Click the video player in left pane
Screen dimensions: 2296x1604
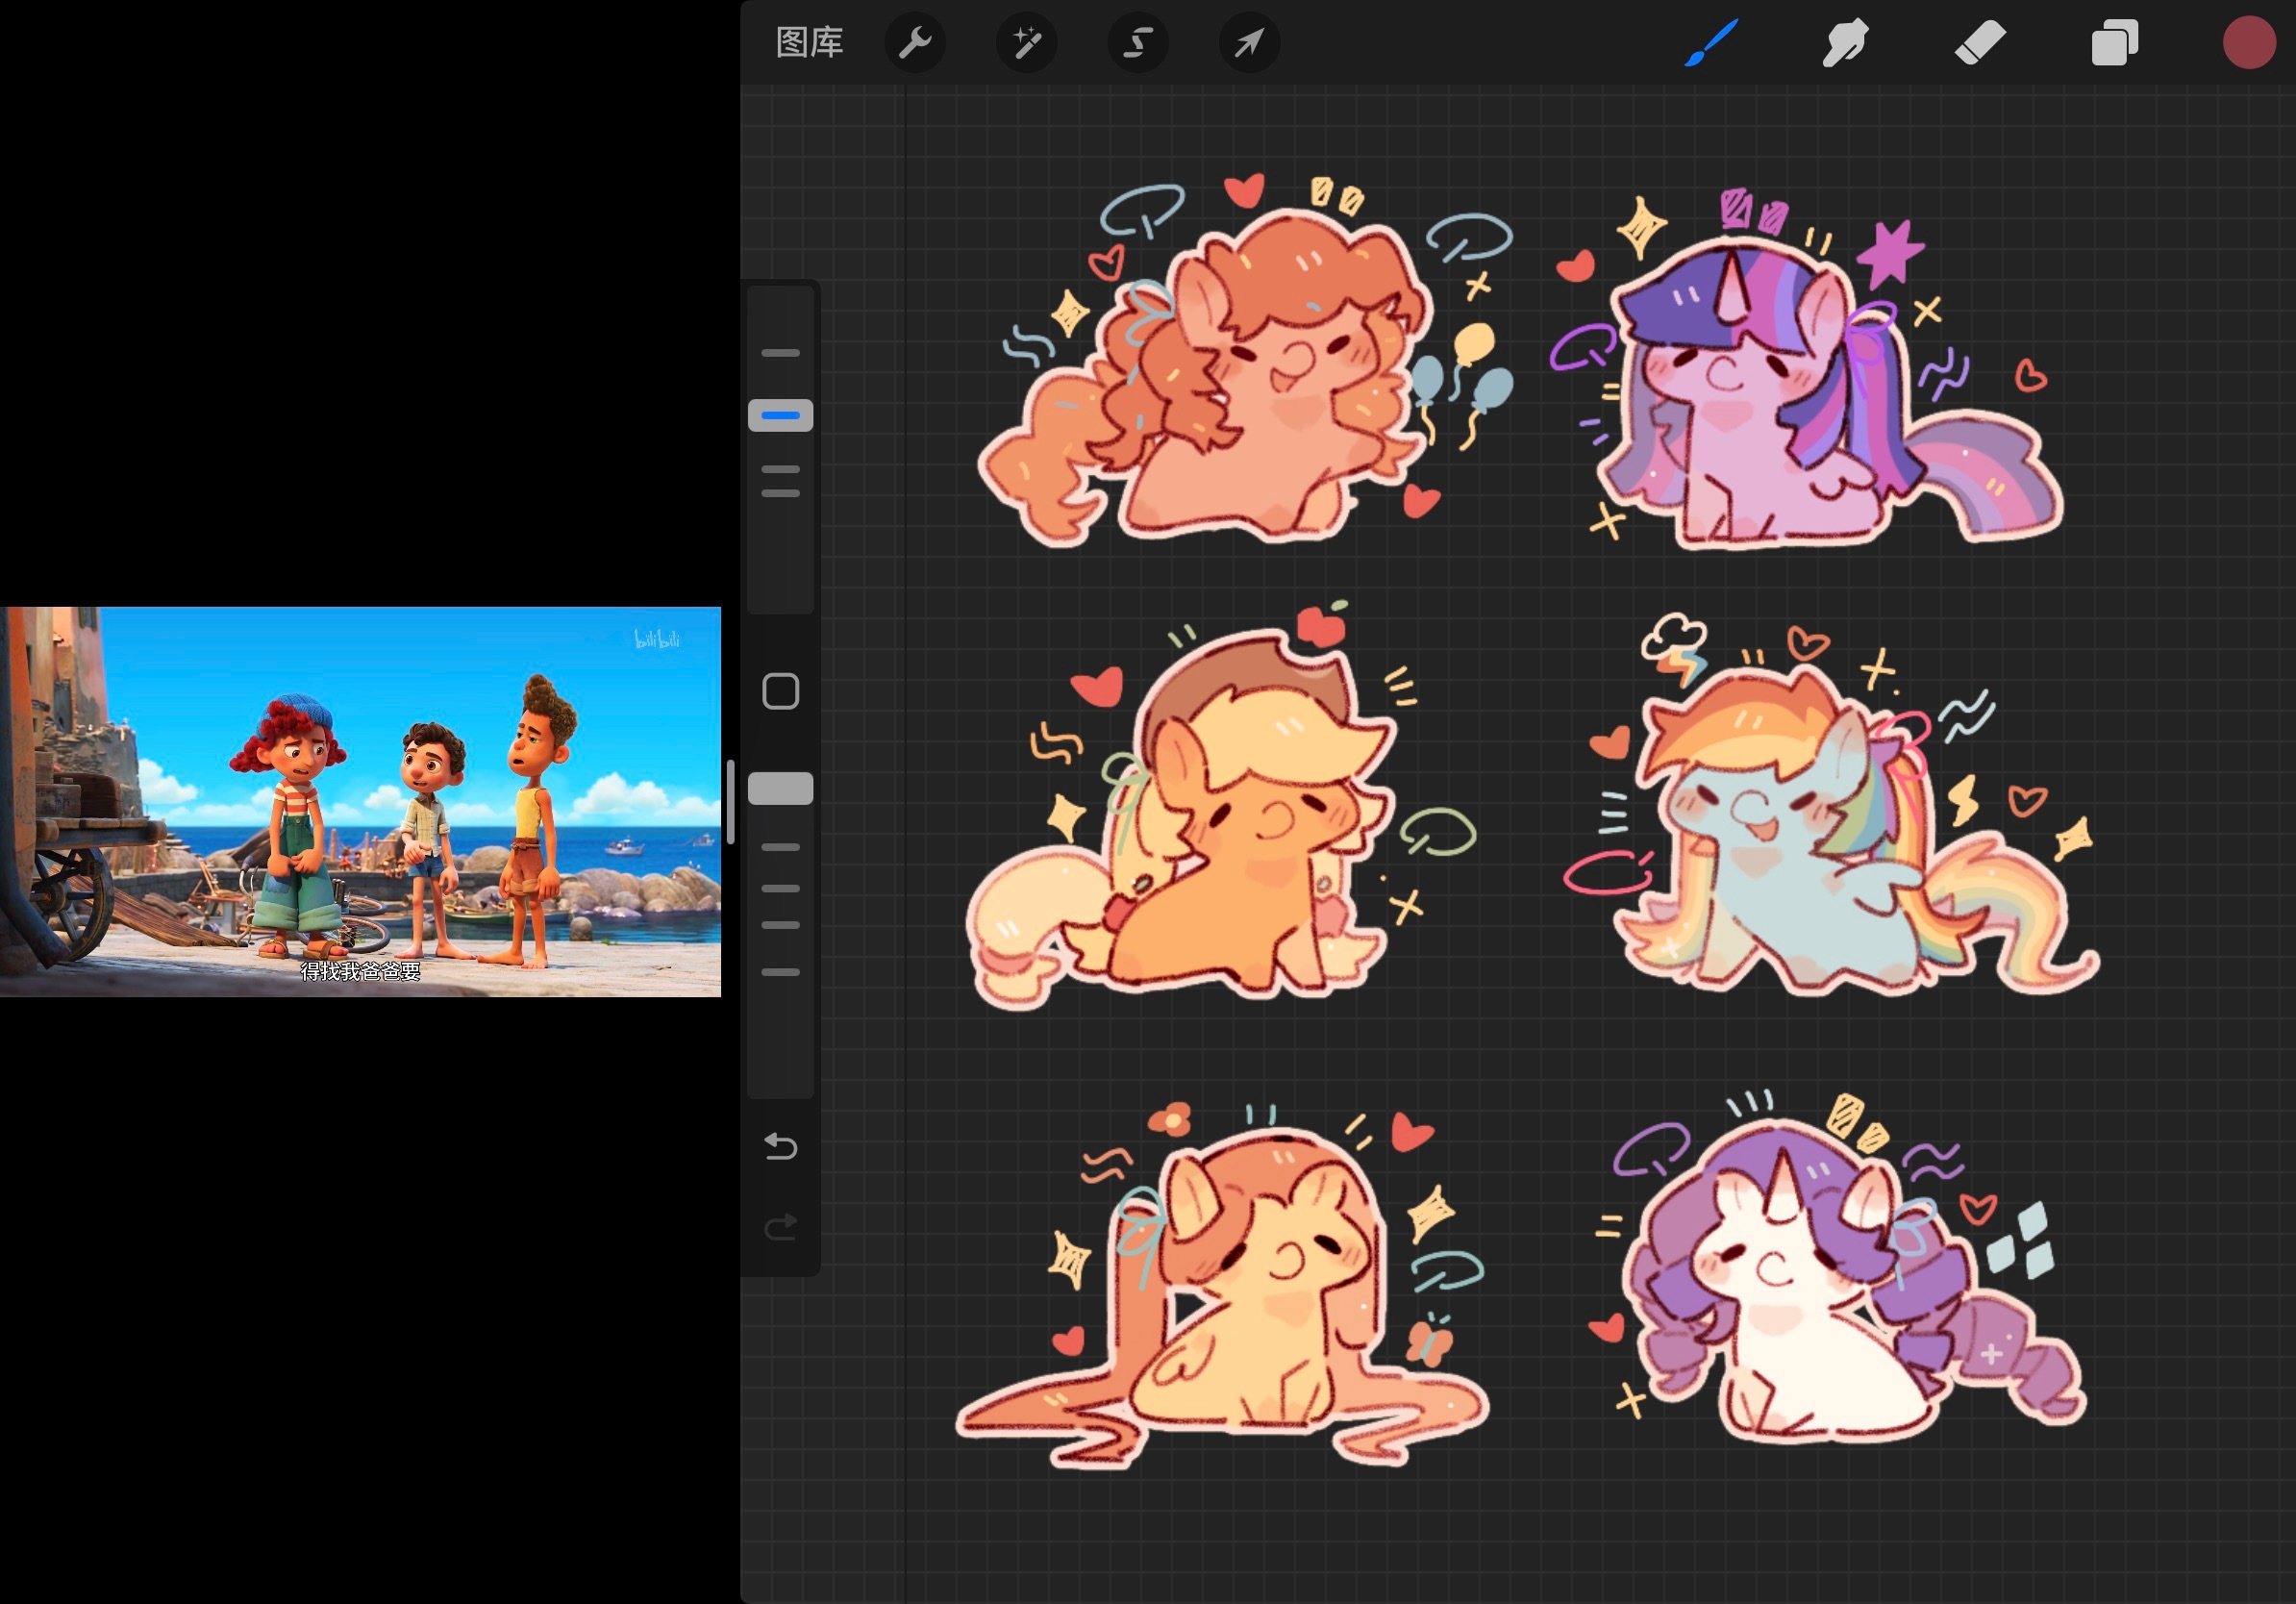tap(360, 801)
